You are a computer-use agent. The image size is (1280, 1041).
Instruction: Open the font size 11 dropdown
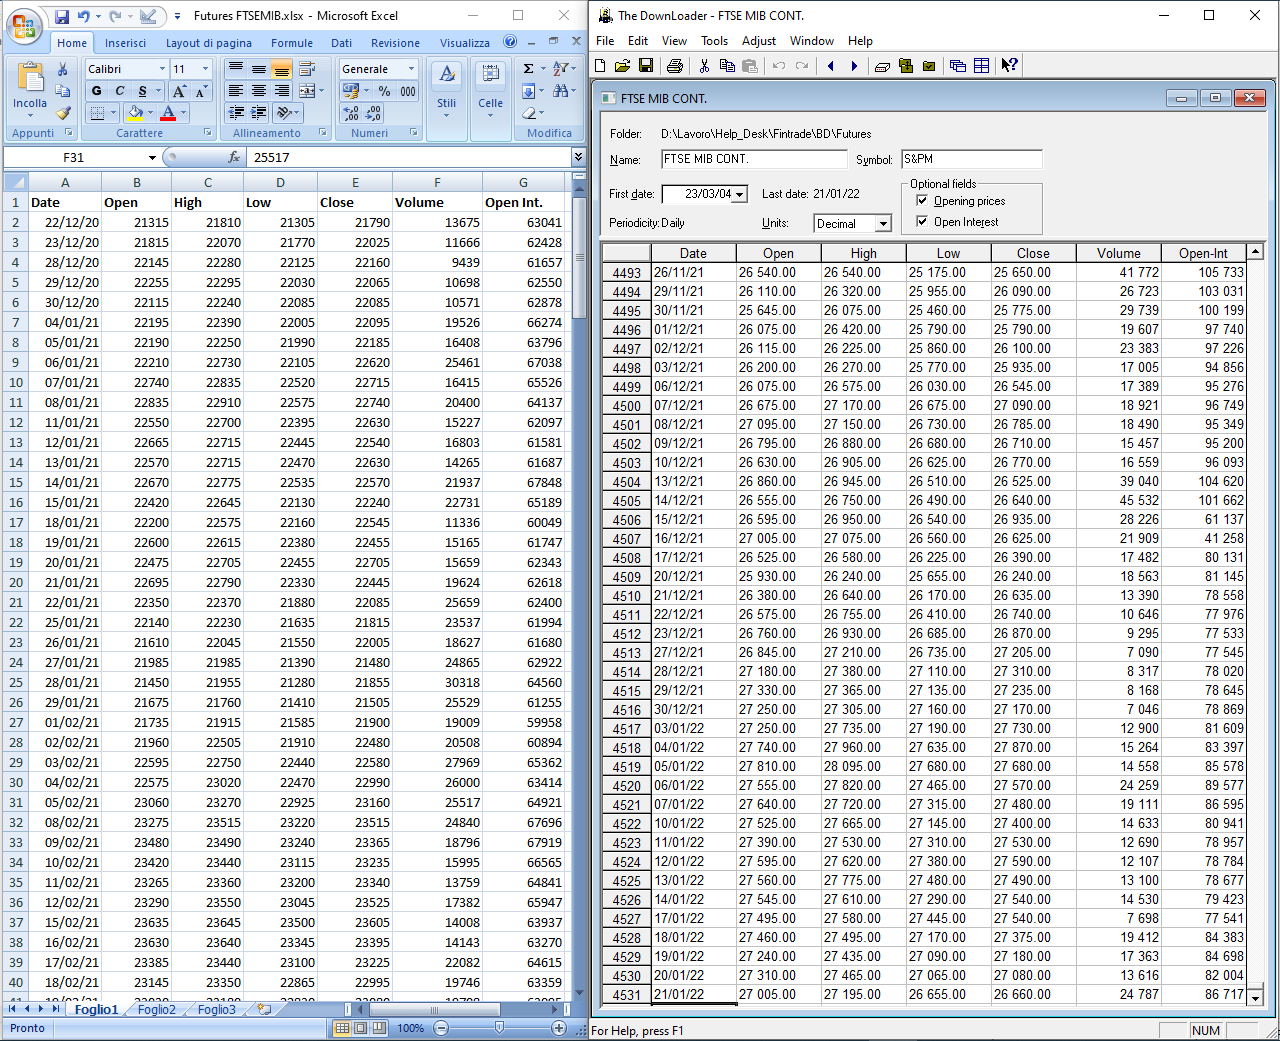206,69
